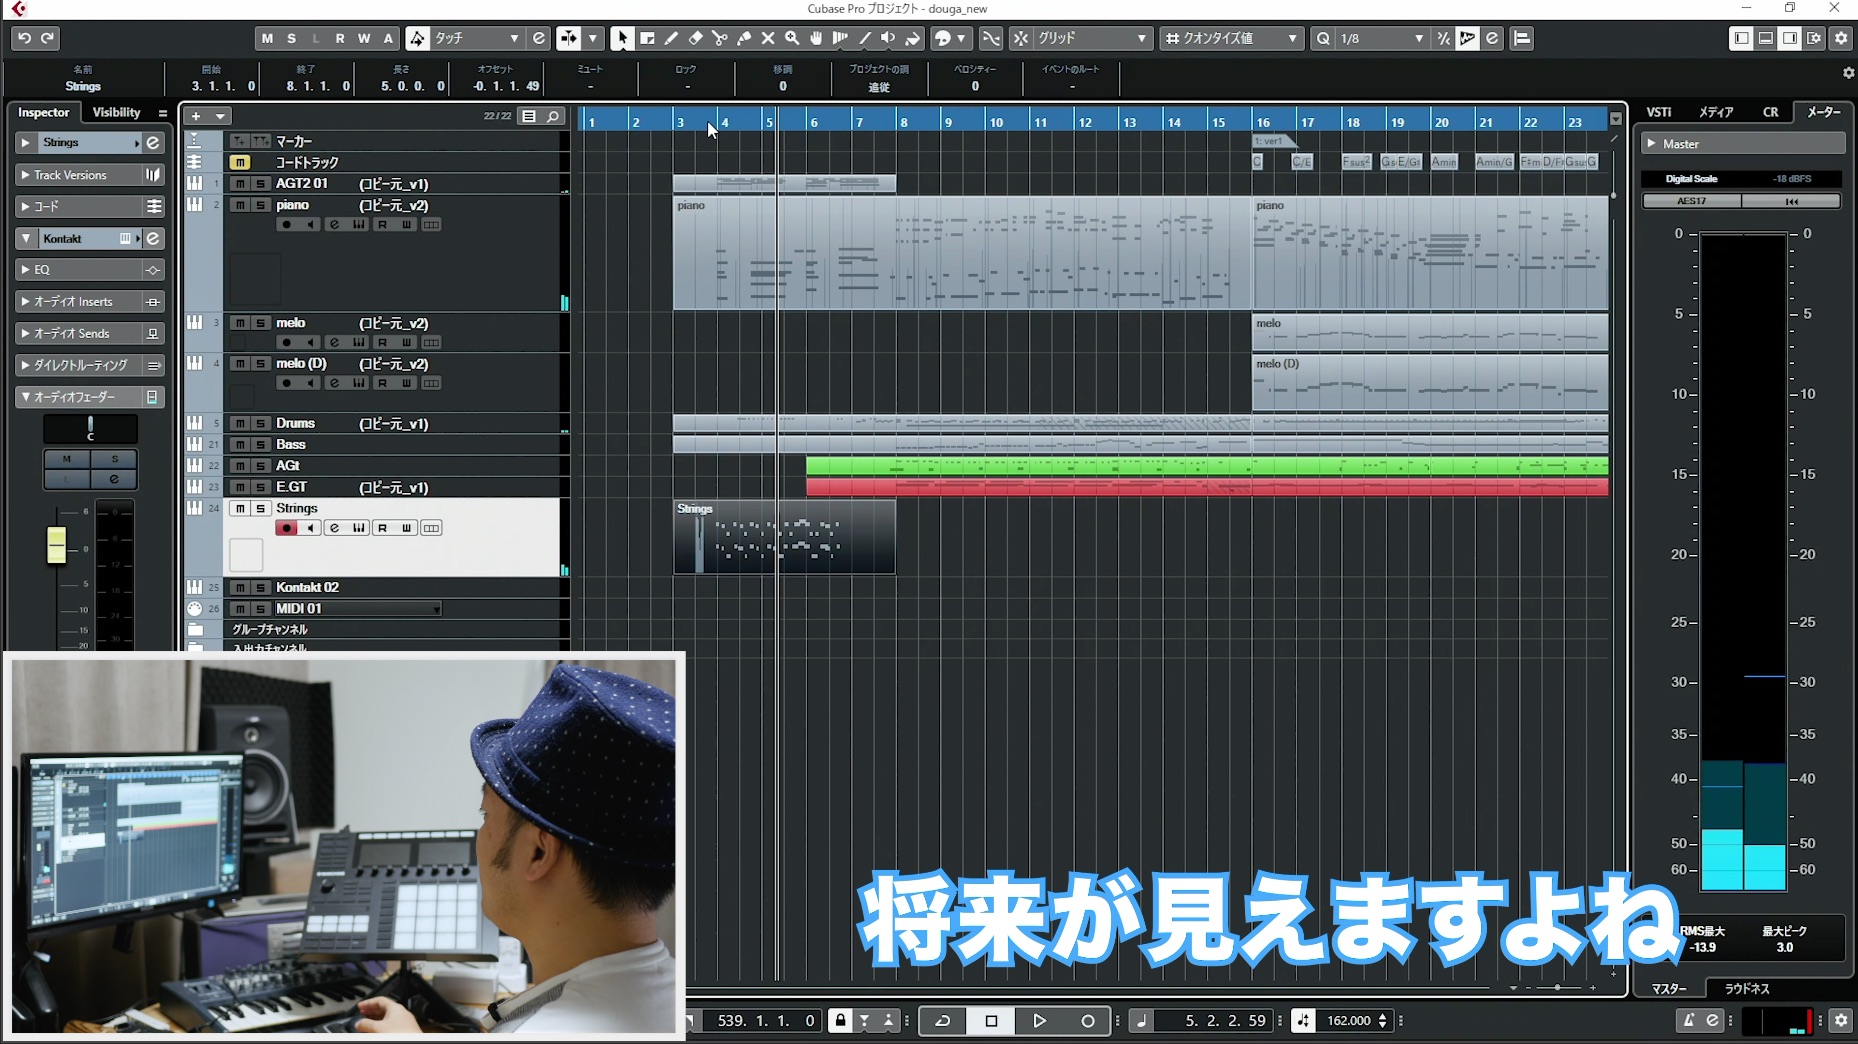This screenshot has width=1858, height=1044.
Task: Expand the Master section in the meter panel
Action: (x=1651, y=144)
